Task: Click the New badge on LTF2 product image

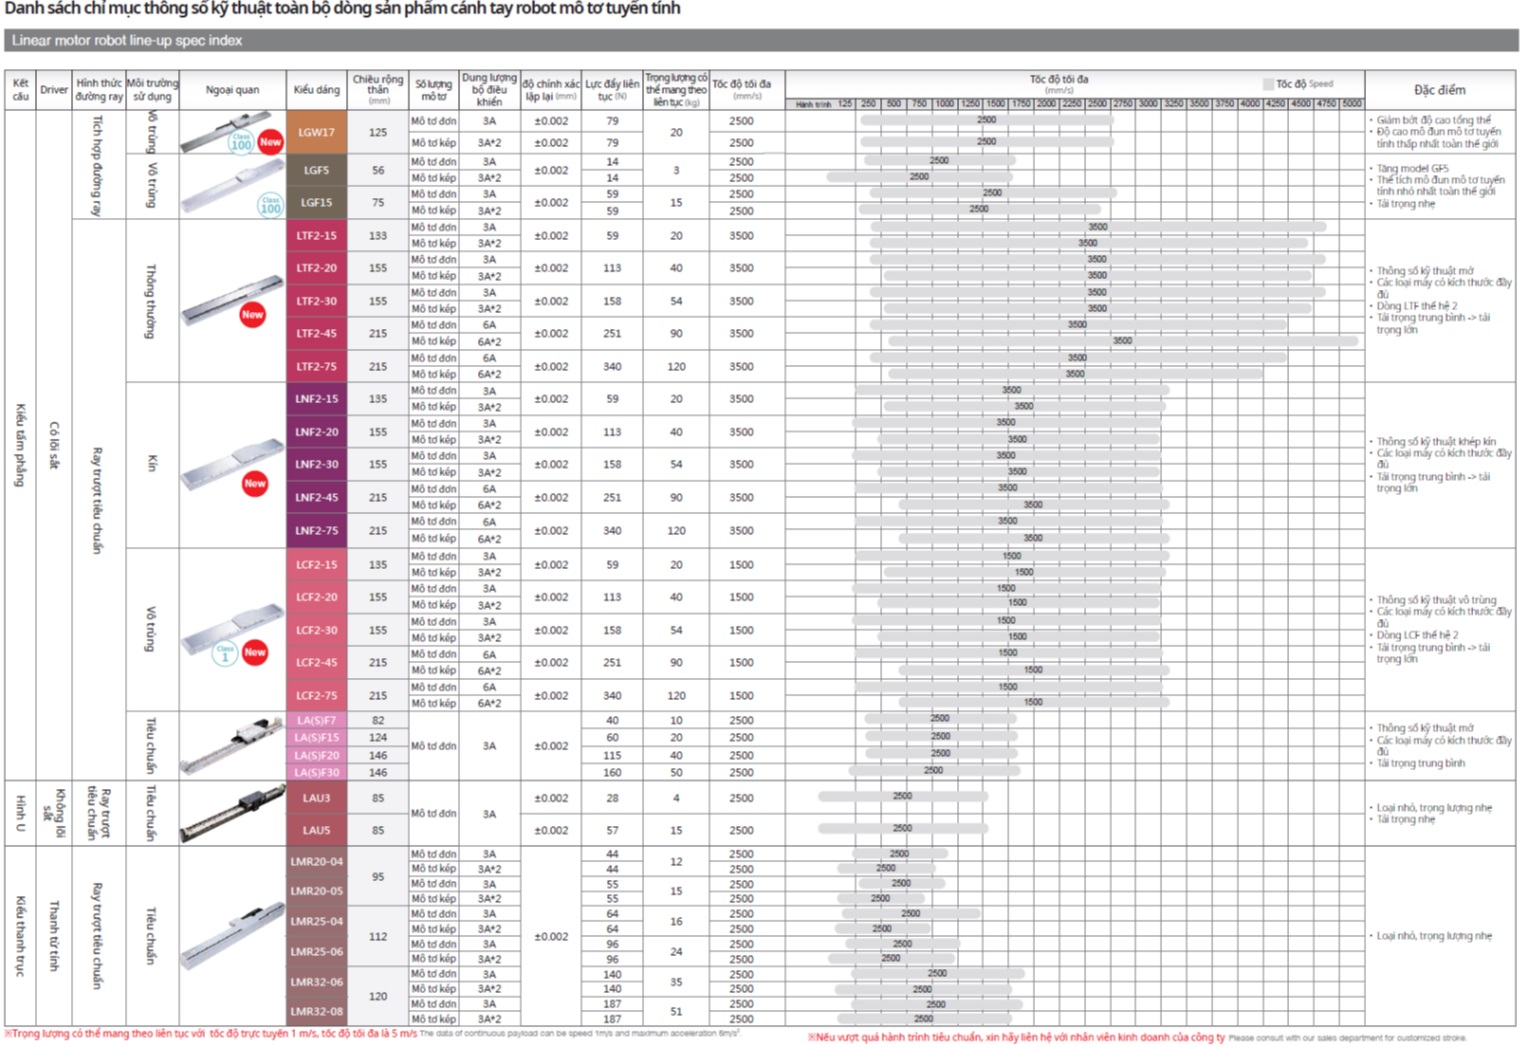Action: (252, 315)
